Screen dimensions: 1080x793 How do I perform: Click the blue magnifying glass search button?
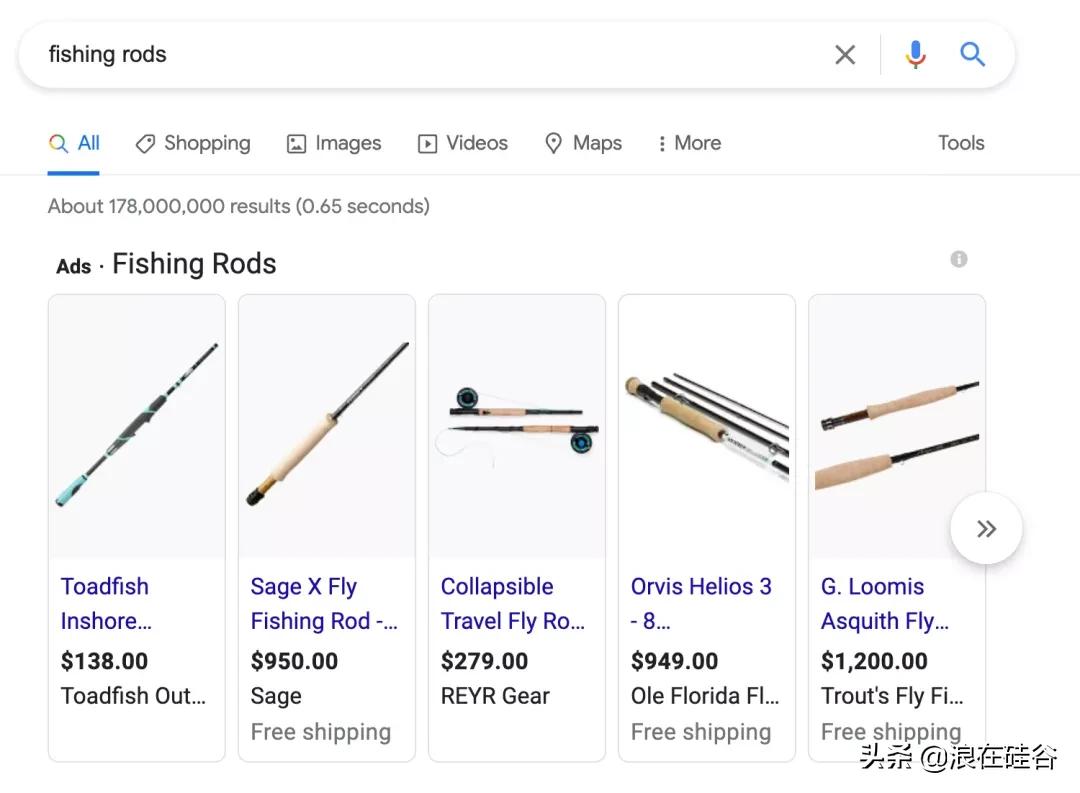coord(972,55)
